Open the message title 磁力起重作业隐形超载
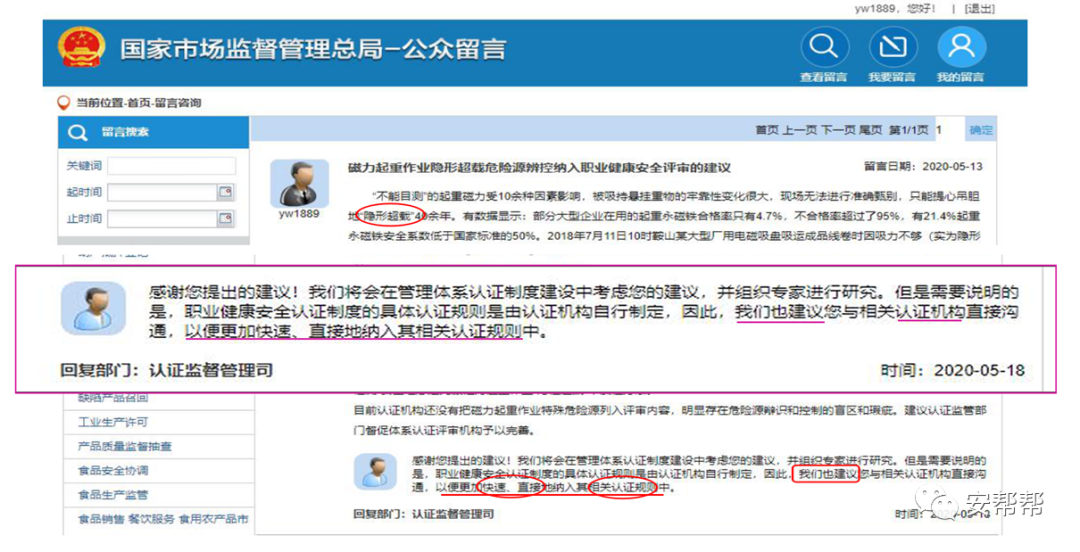 pos(539,167)
